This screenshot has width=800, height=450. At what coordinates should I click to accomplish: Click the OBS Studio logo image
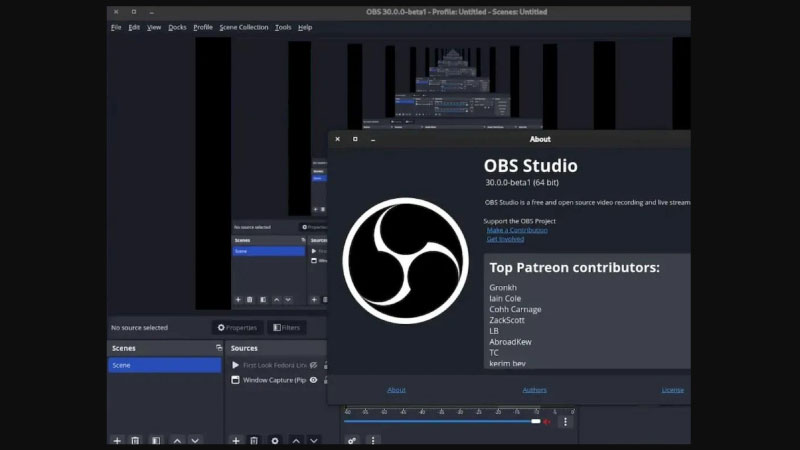406,261
